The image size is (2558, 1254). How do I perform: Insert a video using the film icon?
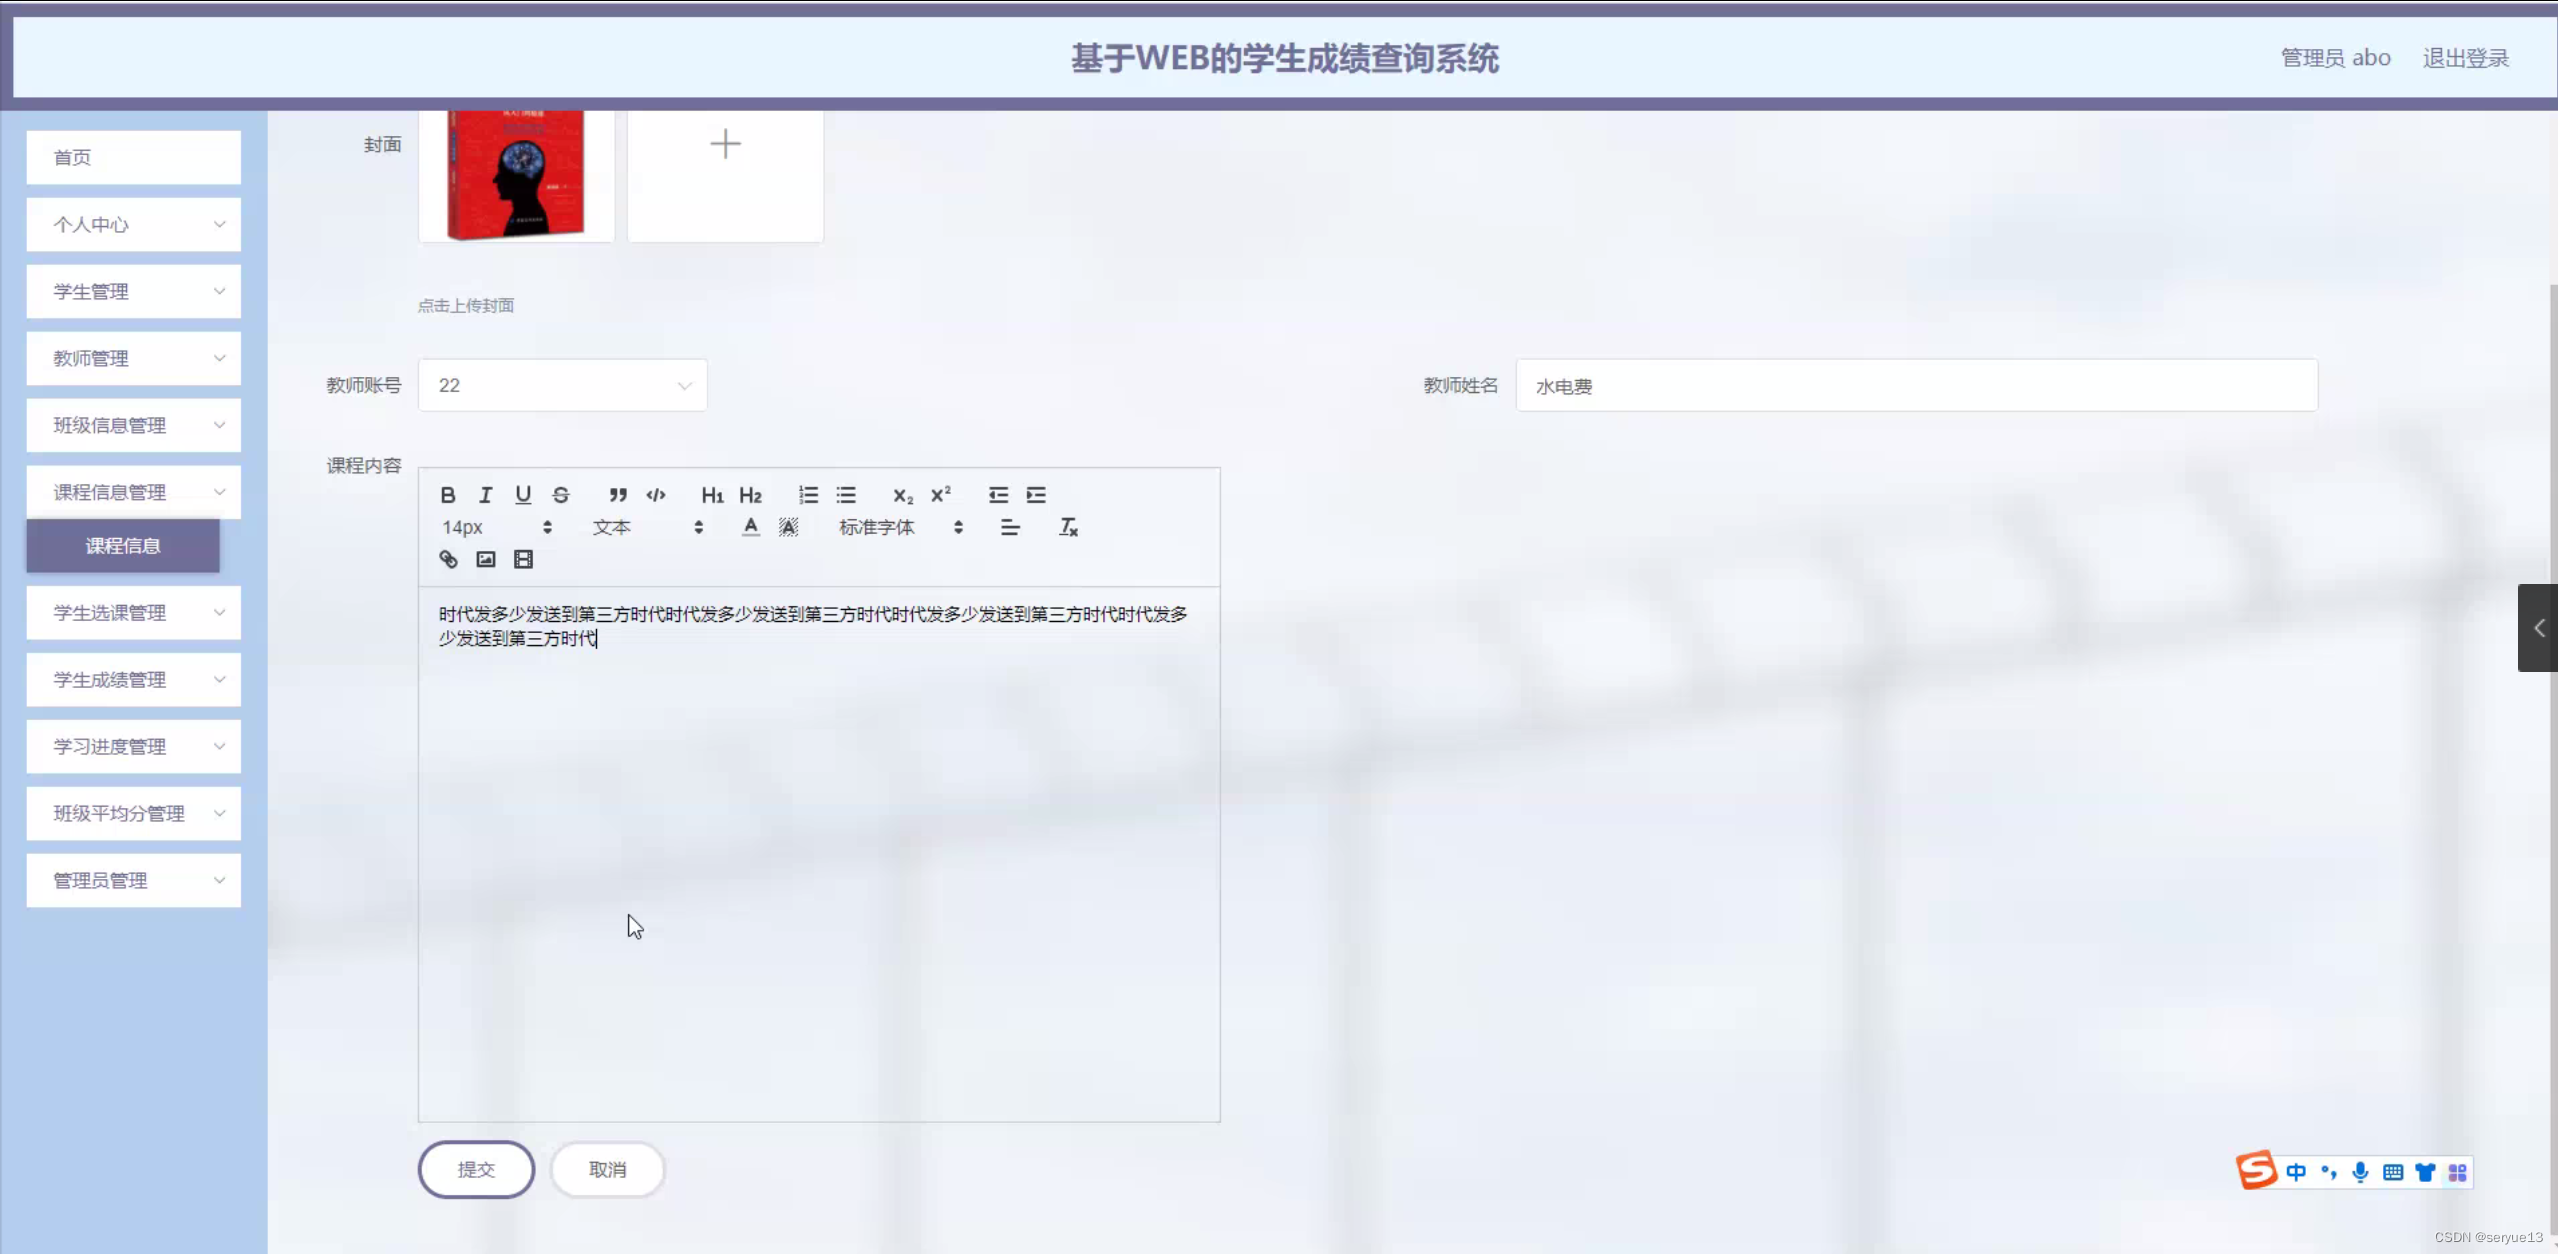(x=523, y=559)
